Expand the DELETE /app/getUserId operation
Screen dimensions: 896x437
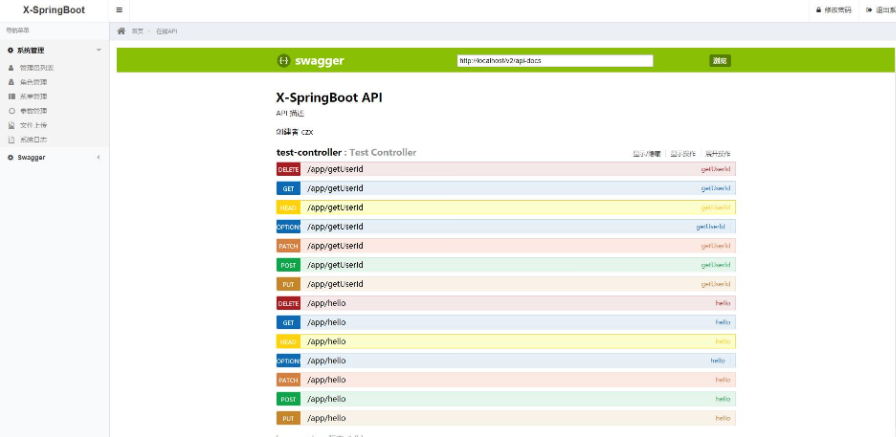[x=335, y=169]
